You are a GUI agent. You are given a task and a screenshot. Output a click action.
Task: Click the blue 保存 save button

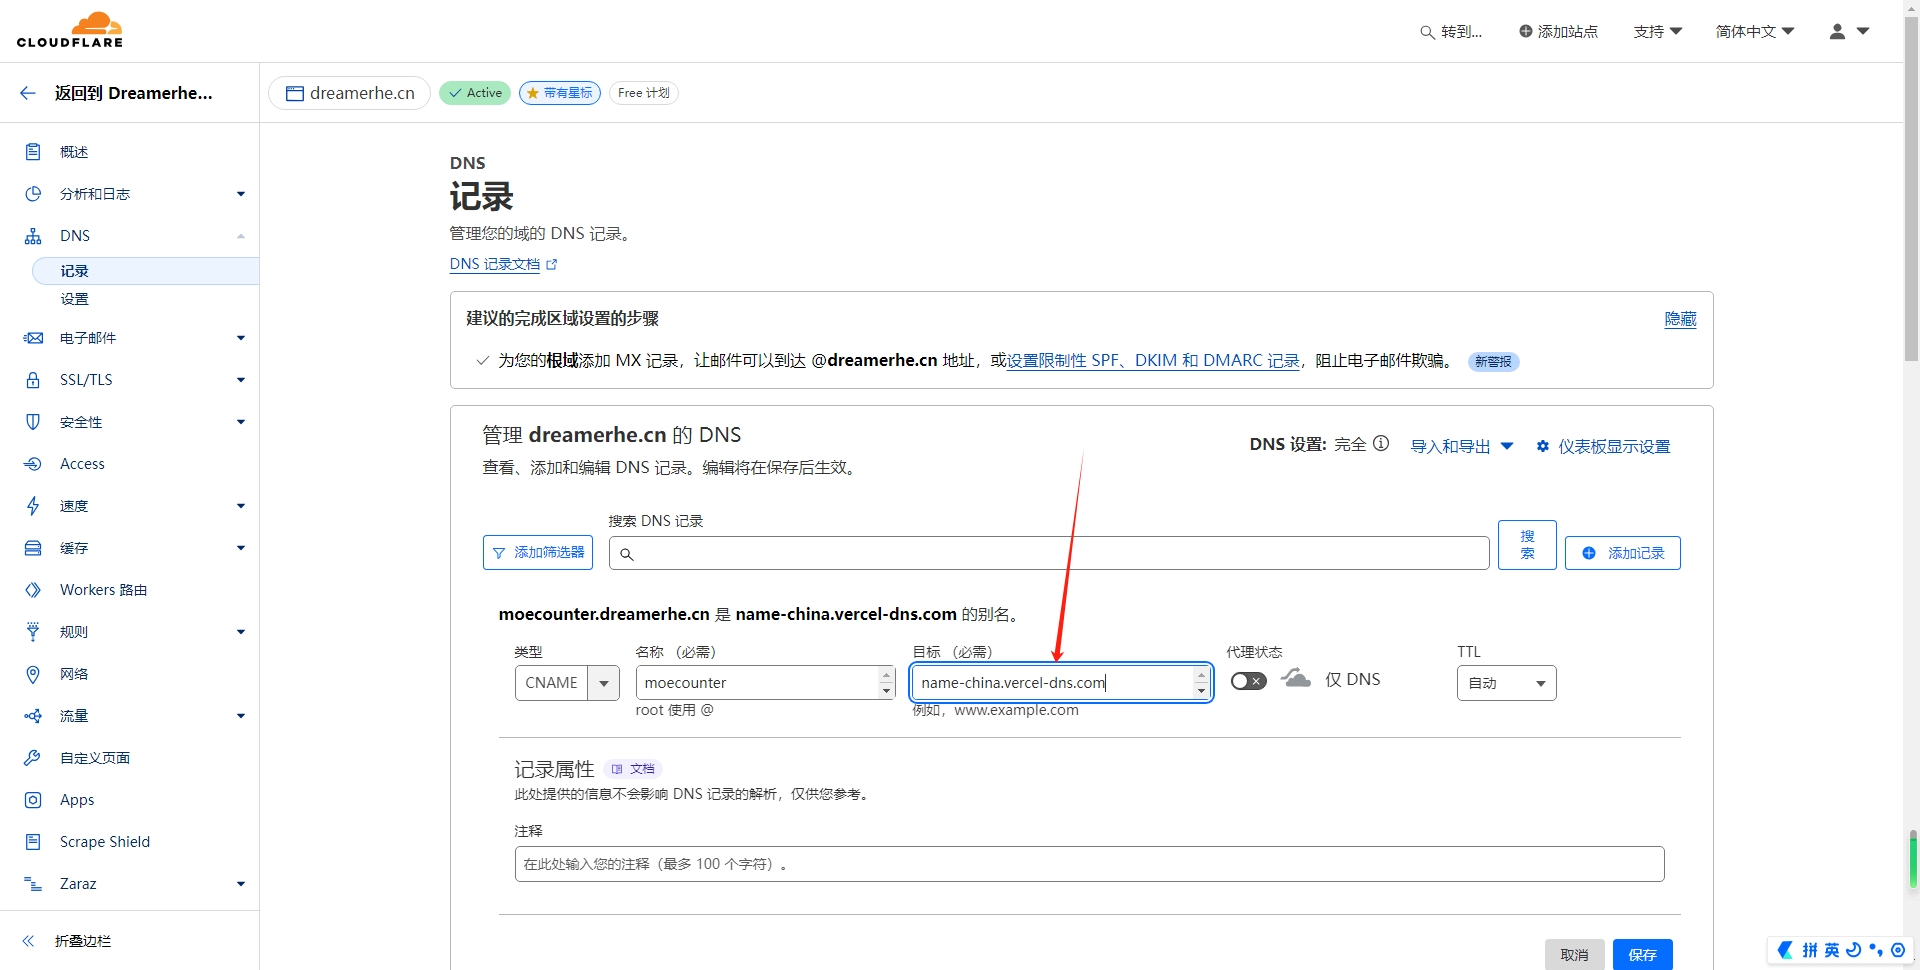[x=1642, y=955]
